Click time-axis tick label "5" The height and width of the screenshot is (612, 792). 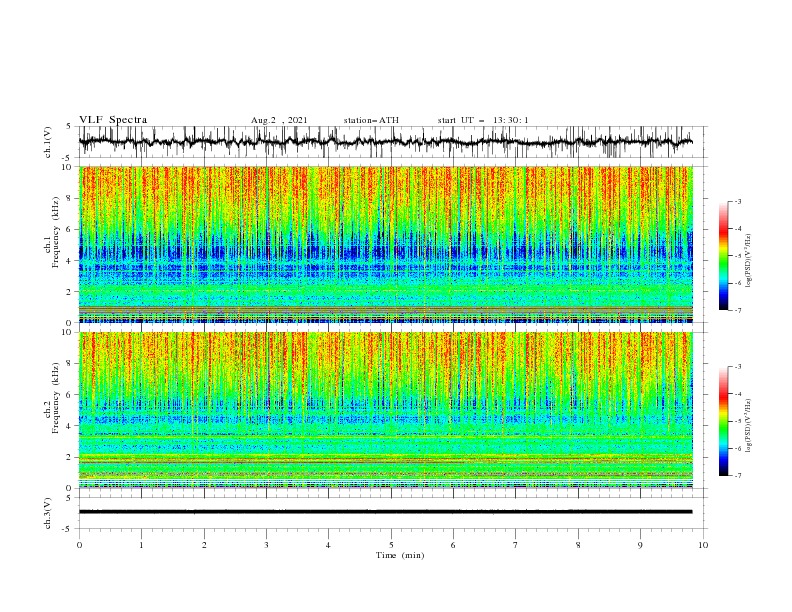(391, 545)
